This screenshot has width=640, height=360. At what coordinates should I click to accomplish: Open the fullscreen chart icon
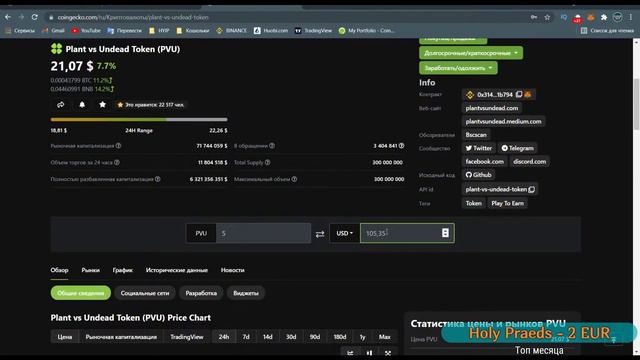(388, 353)
